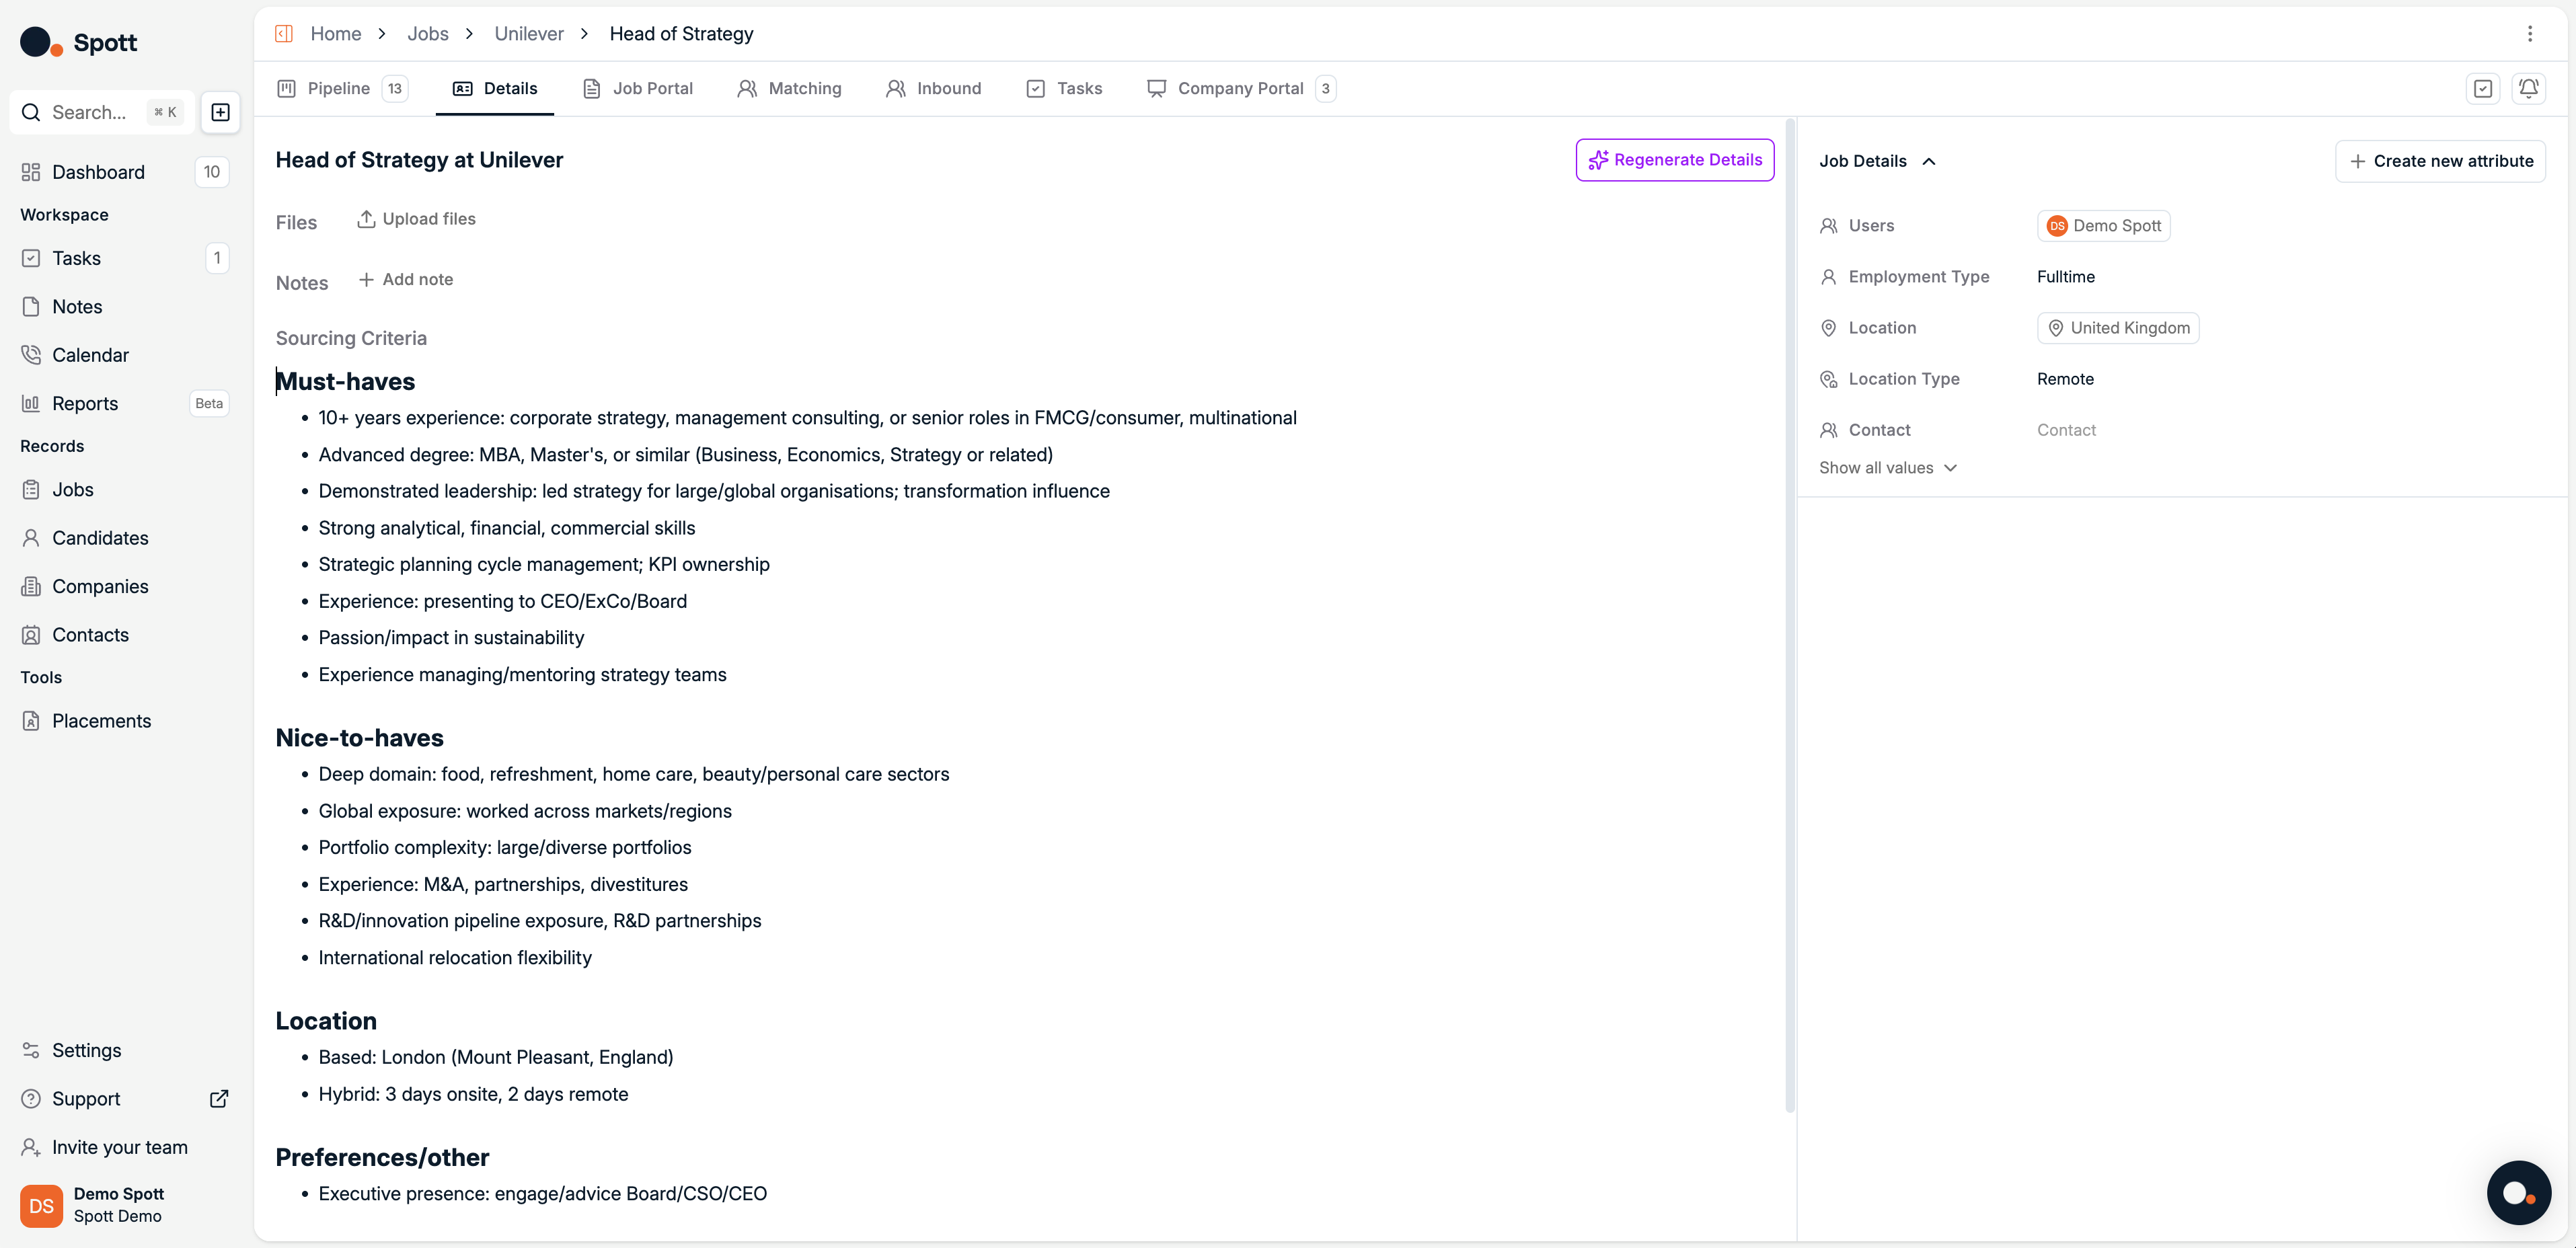Click the Spott logo
2576x1248 pixels.
pyautogui.click(x=78, y=42)
